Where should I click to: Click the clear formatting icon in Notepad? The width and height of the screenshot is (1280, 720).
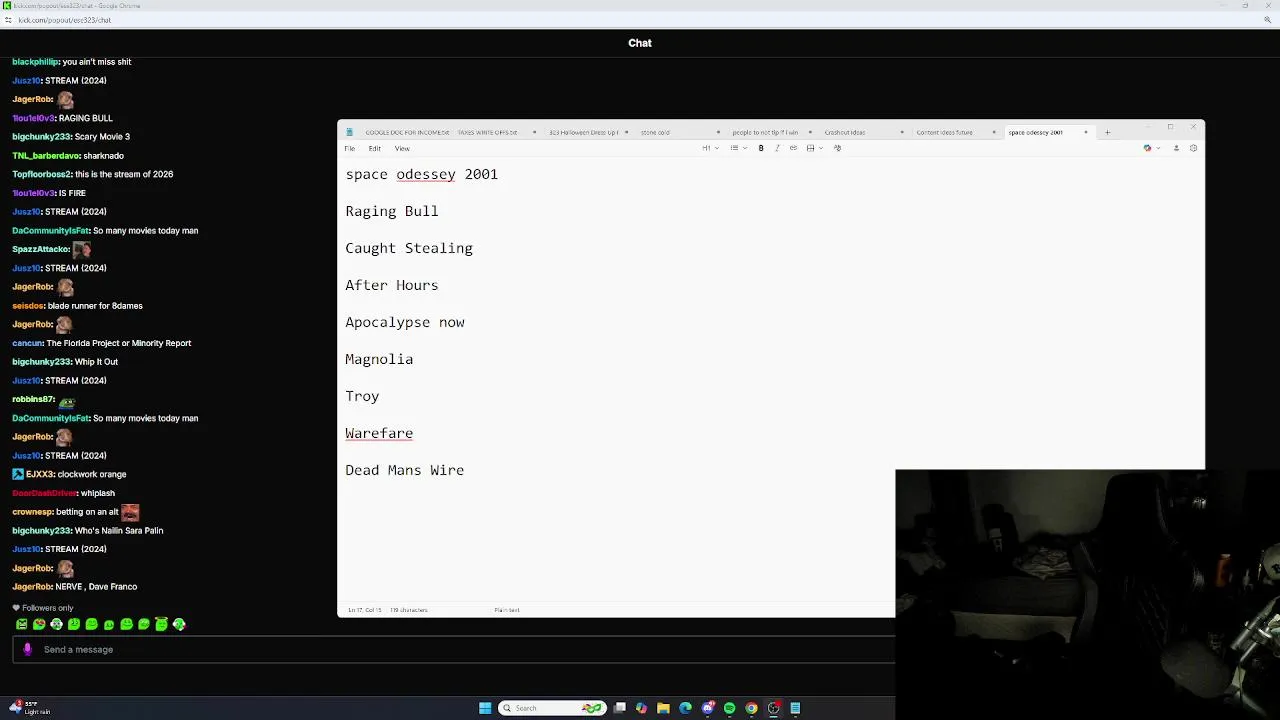click(837, 148)
